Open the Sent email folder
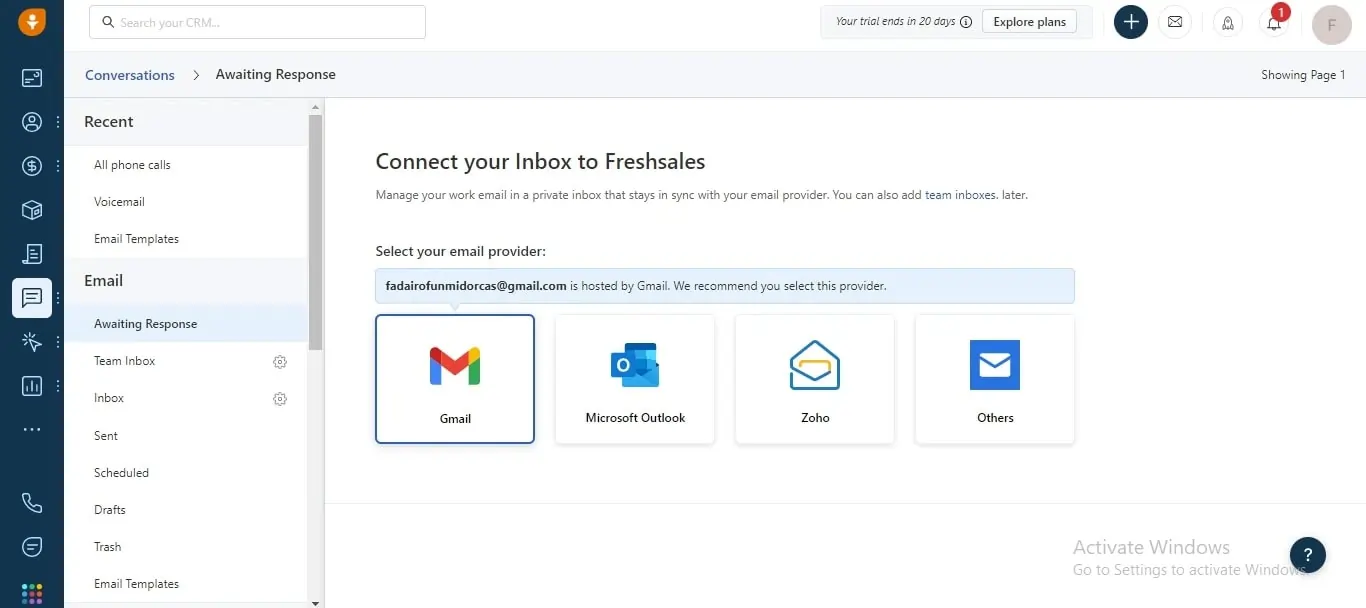This screenshot has width=1366, height=608. coord(106,436)
